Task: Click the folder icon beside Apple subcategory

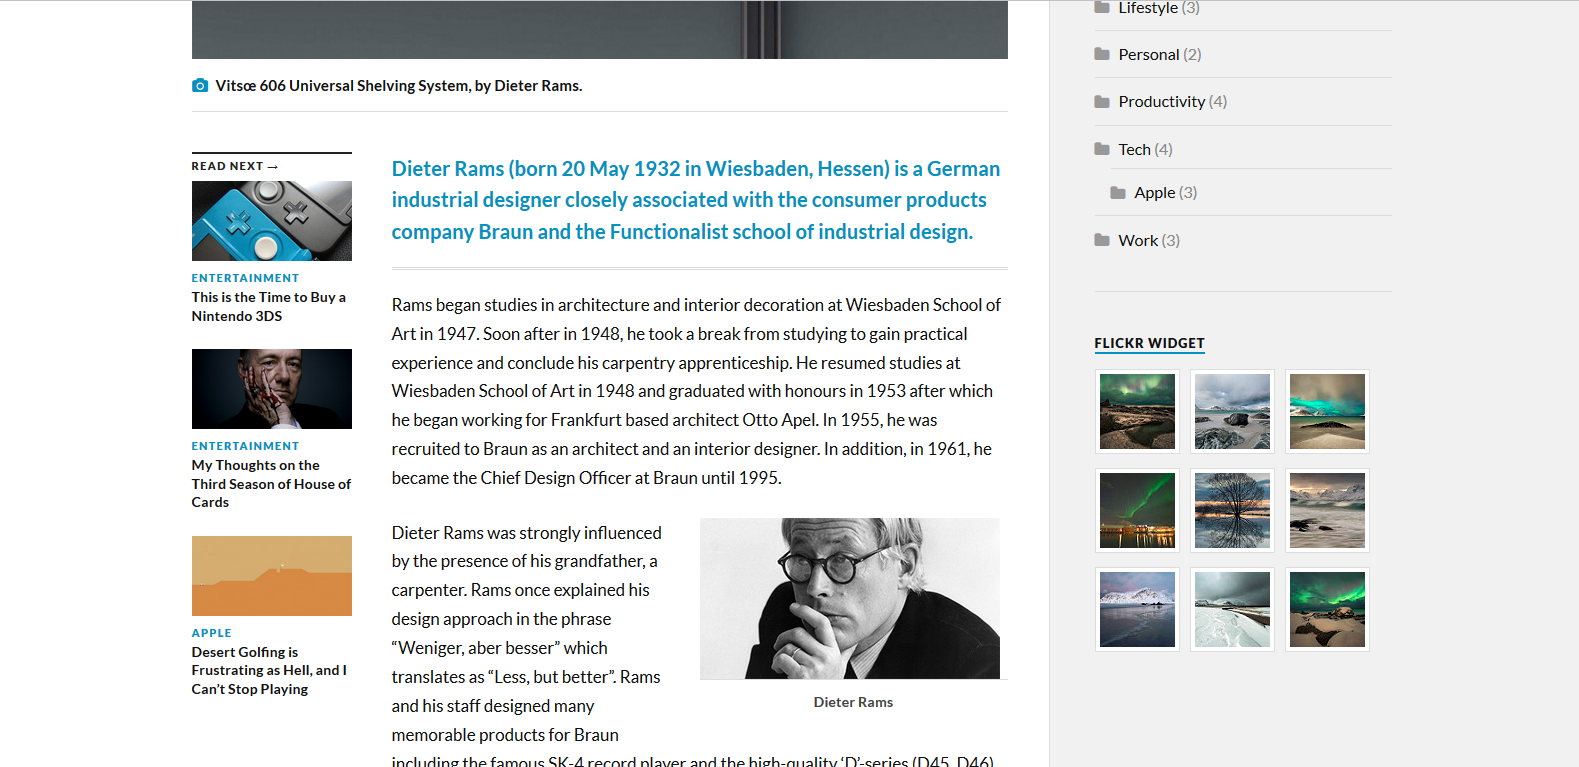Action: click(x=1118, y=193)
